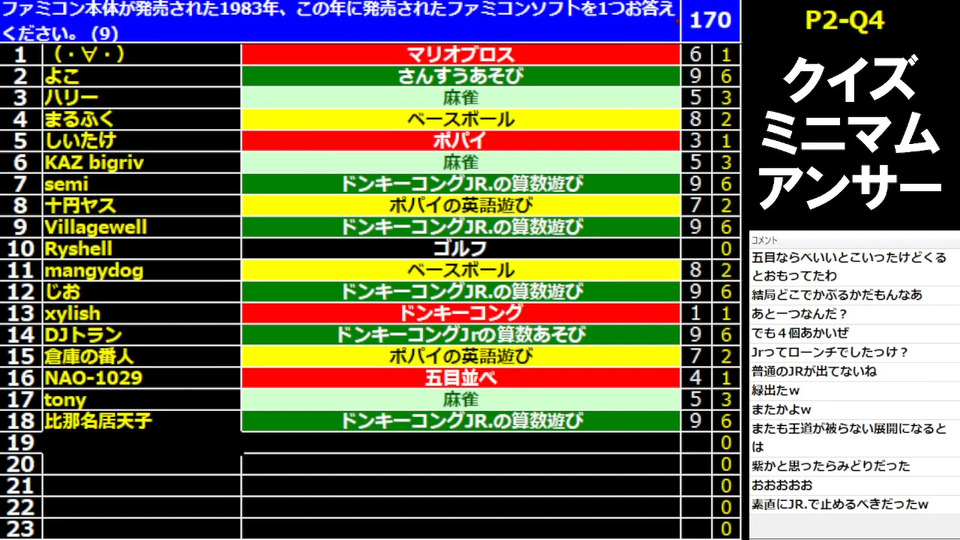
Task: Select comment おおおおお
Action: 782,485
